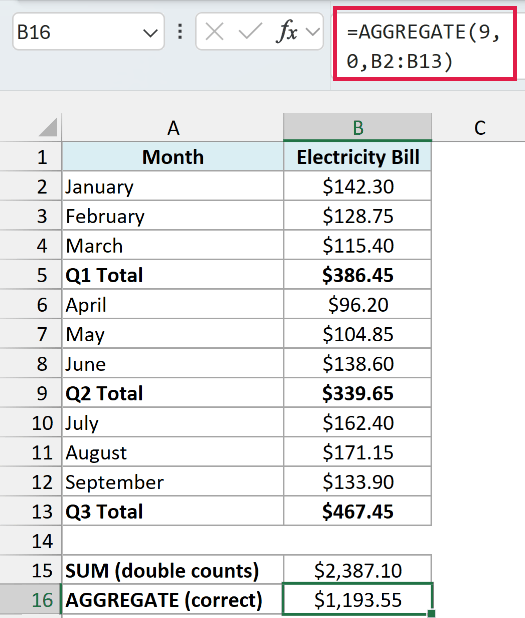The width and height of the screenshot is (525, 618).
Task: Click the Enter checkmark formula icon
Action: point(250,32)
